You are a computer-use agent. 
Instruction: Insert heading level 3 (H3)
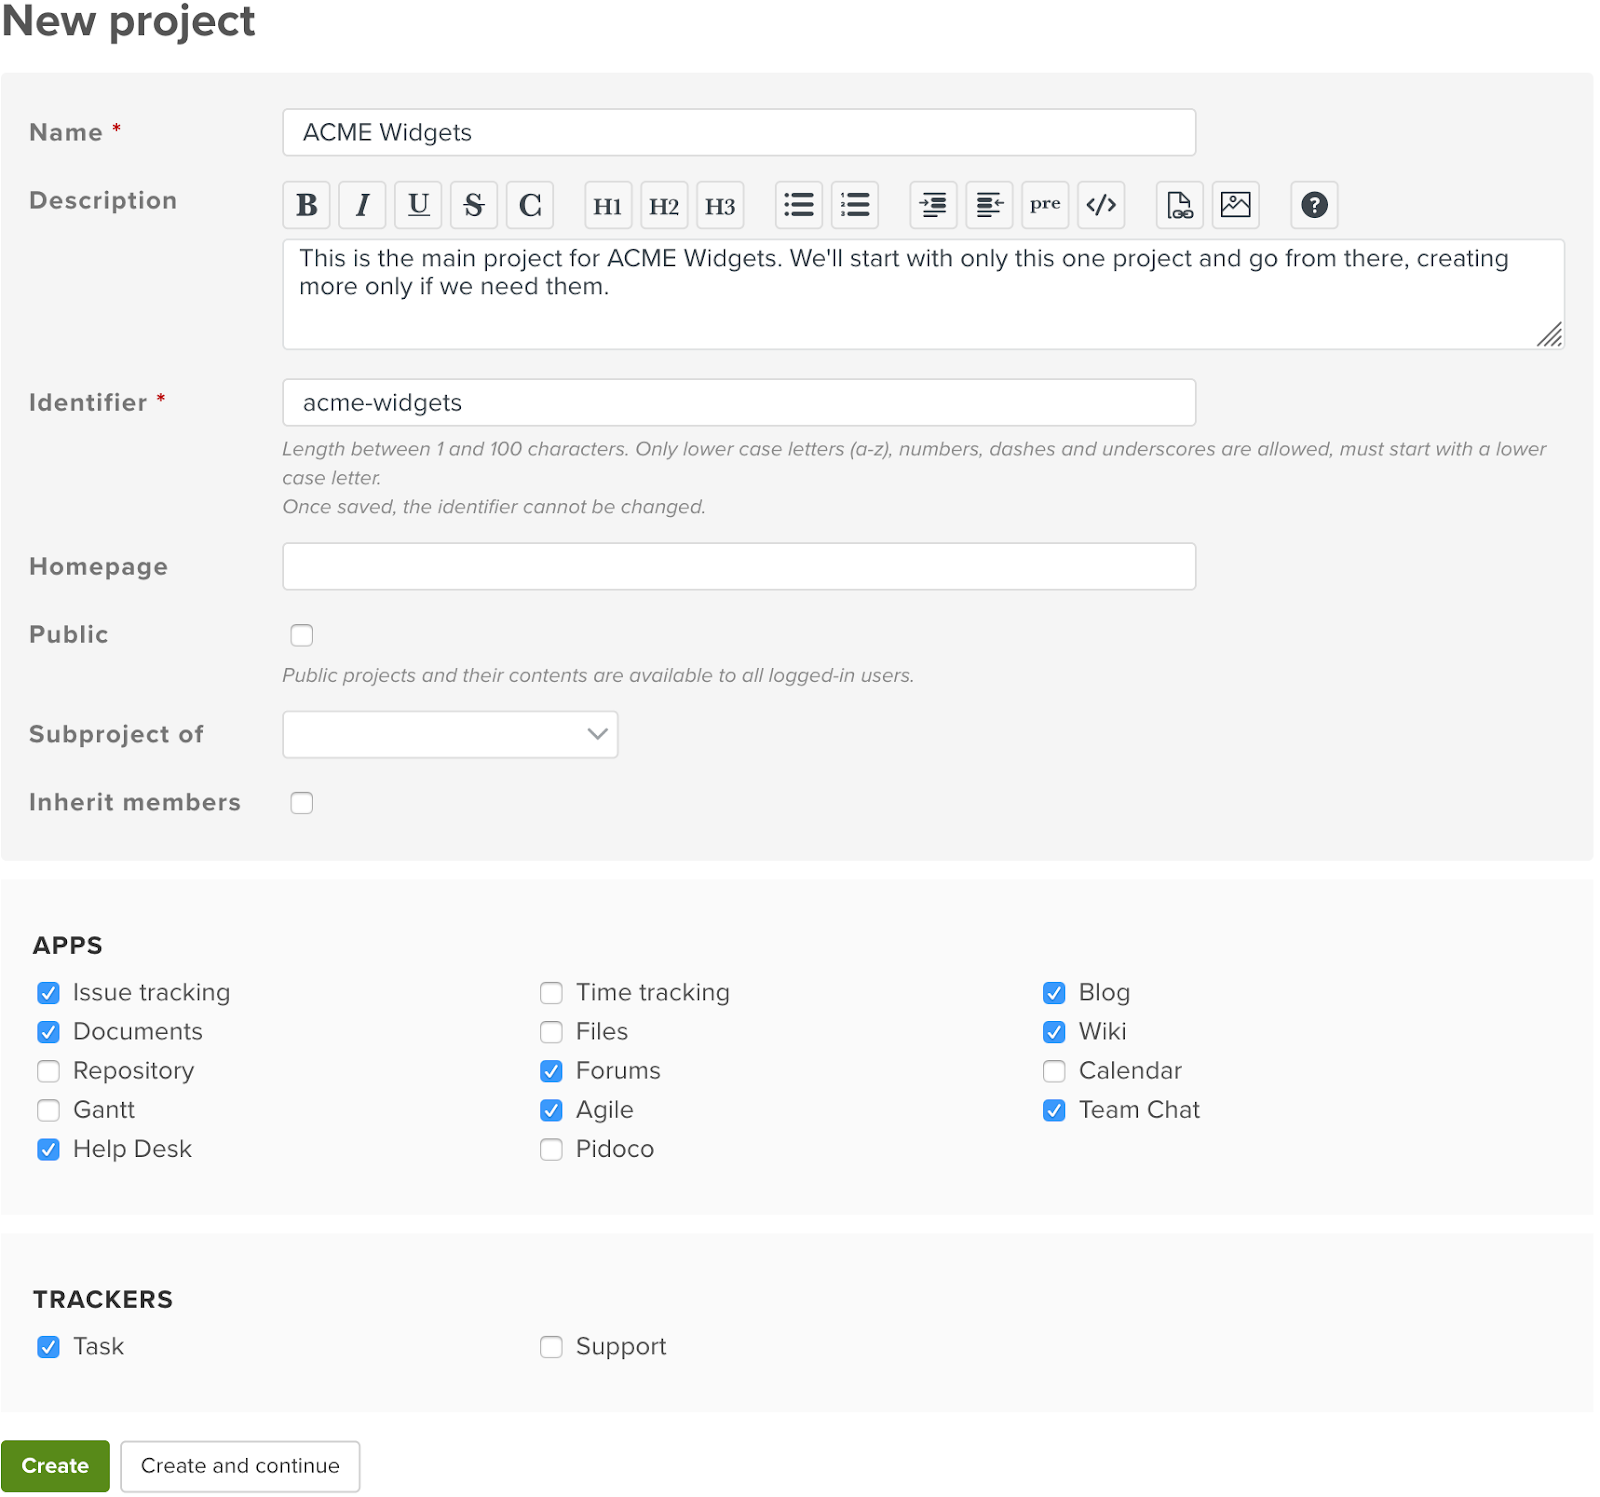[720, 205]
